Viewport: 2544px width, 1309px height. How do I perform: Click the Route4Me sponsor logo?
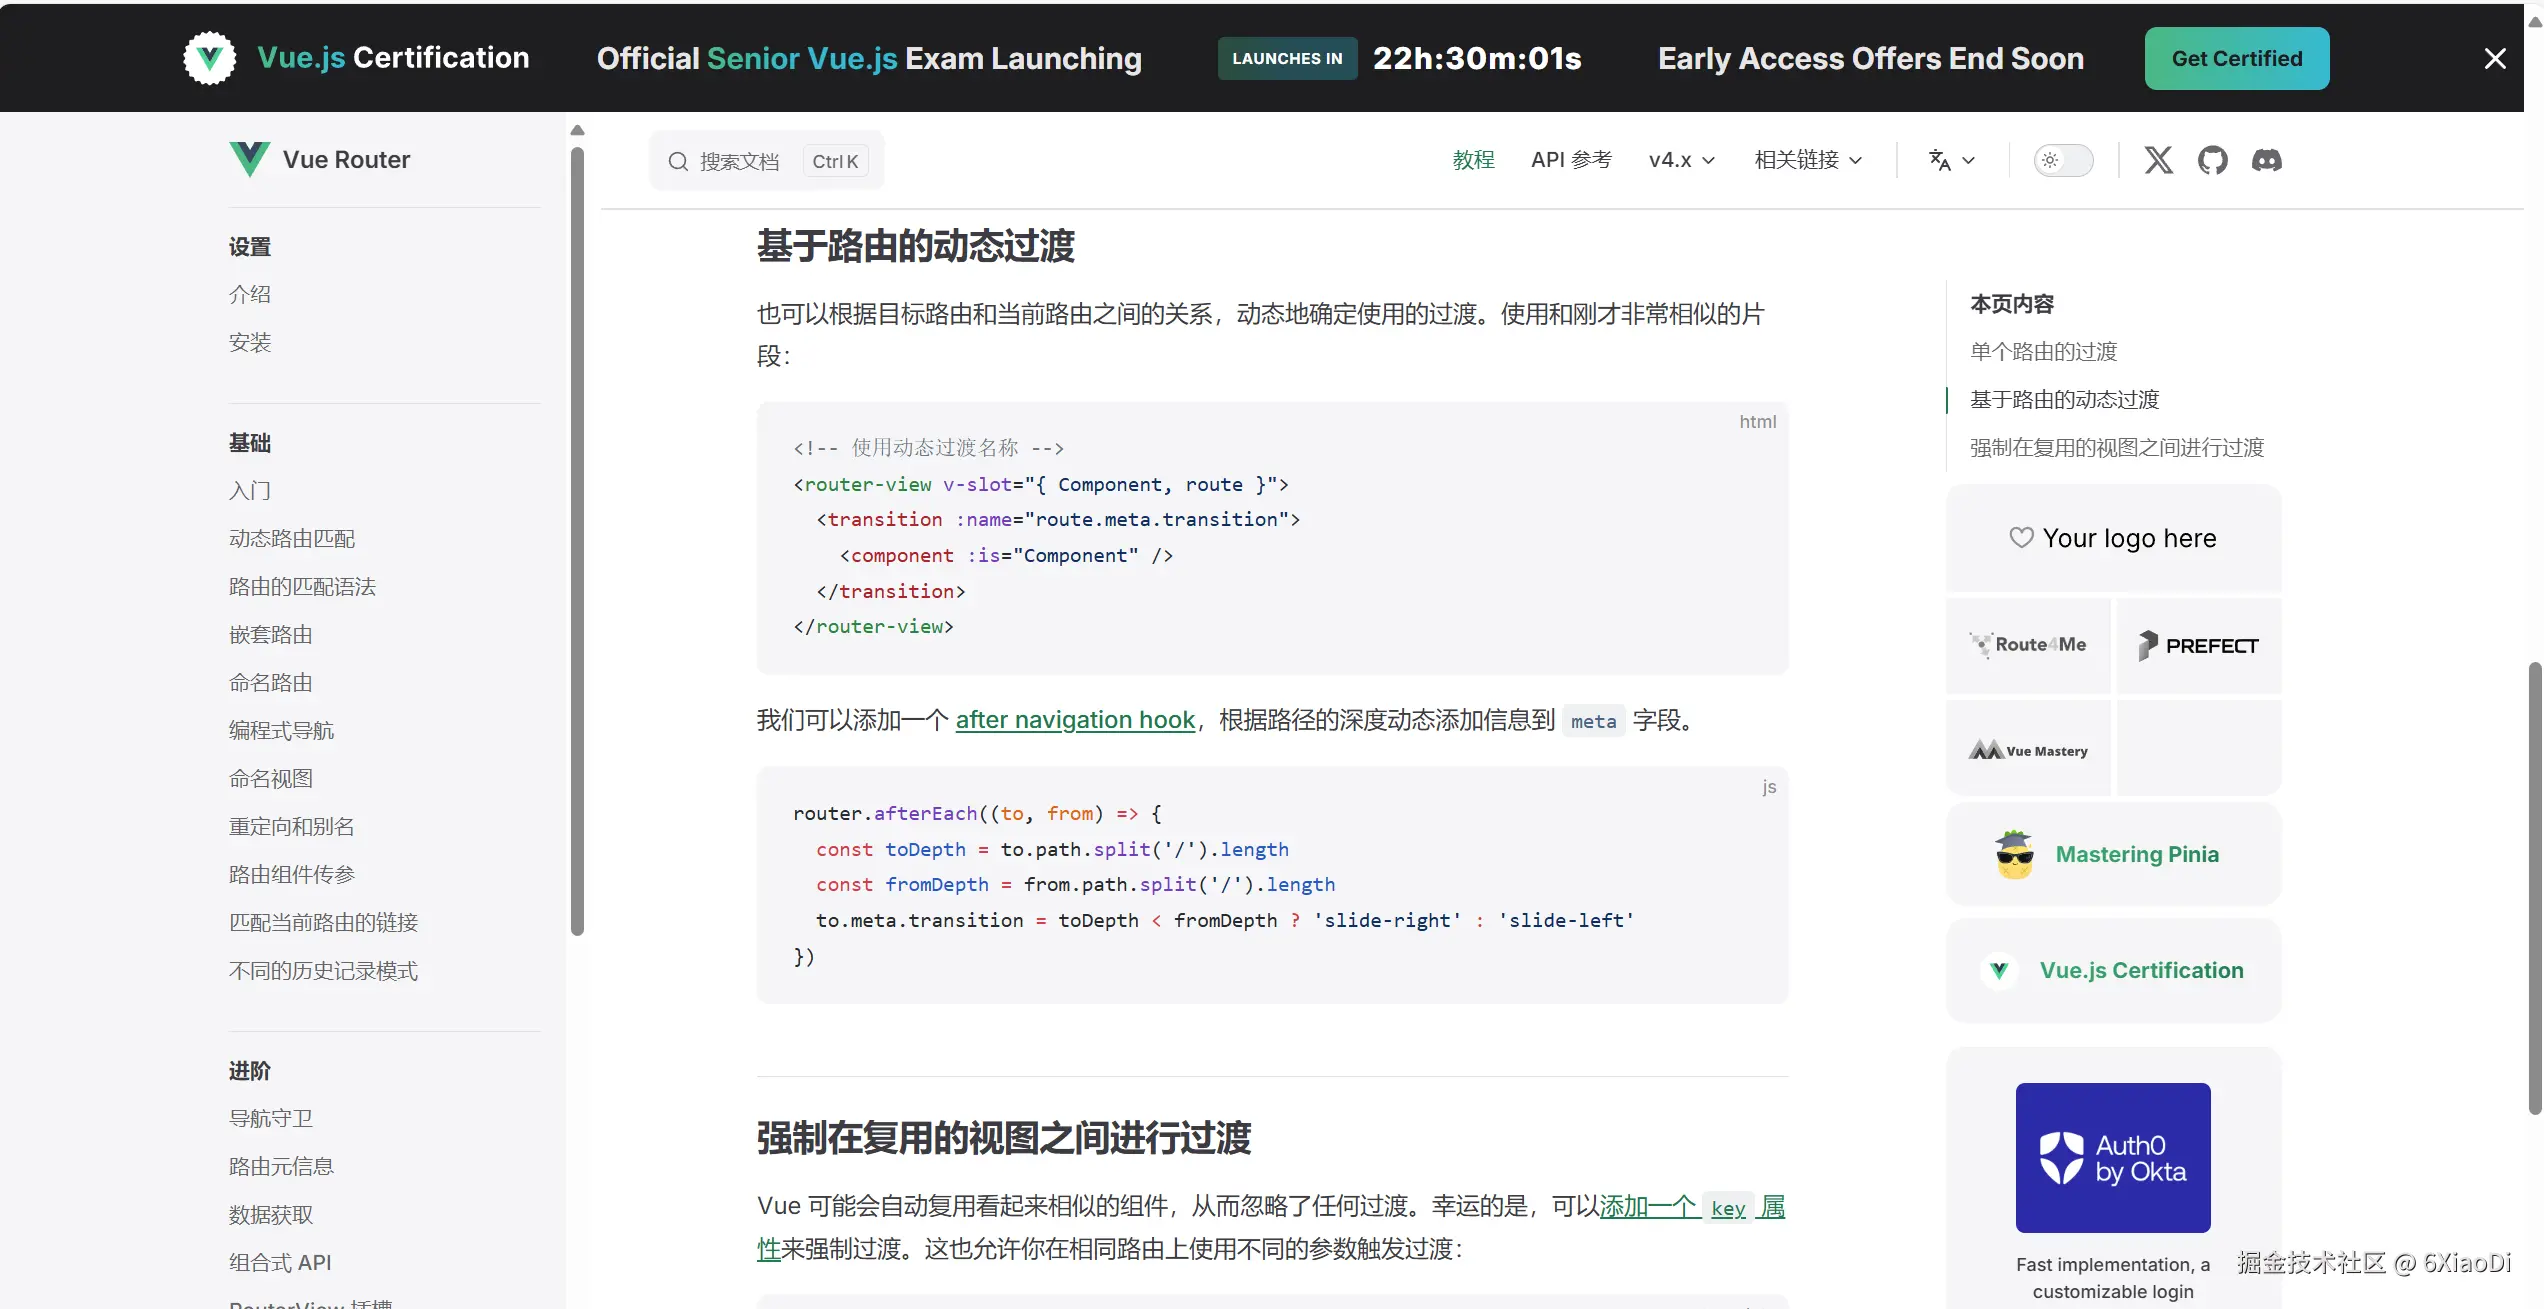point(2028,645)
